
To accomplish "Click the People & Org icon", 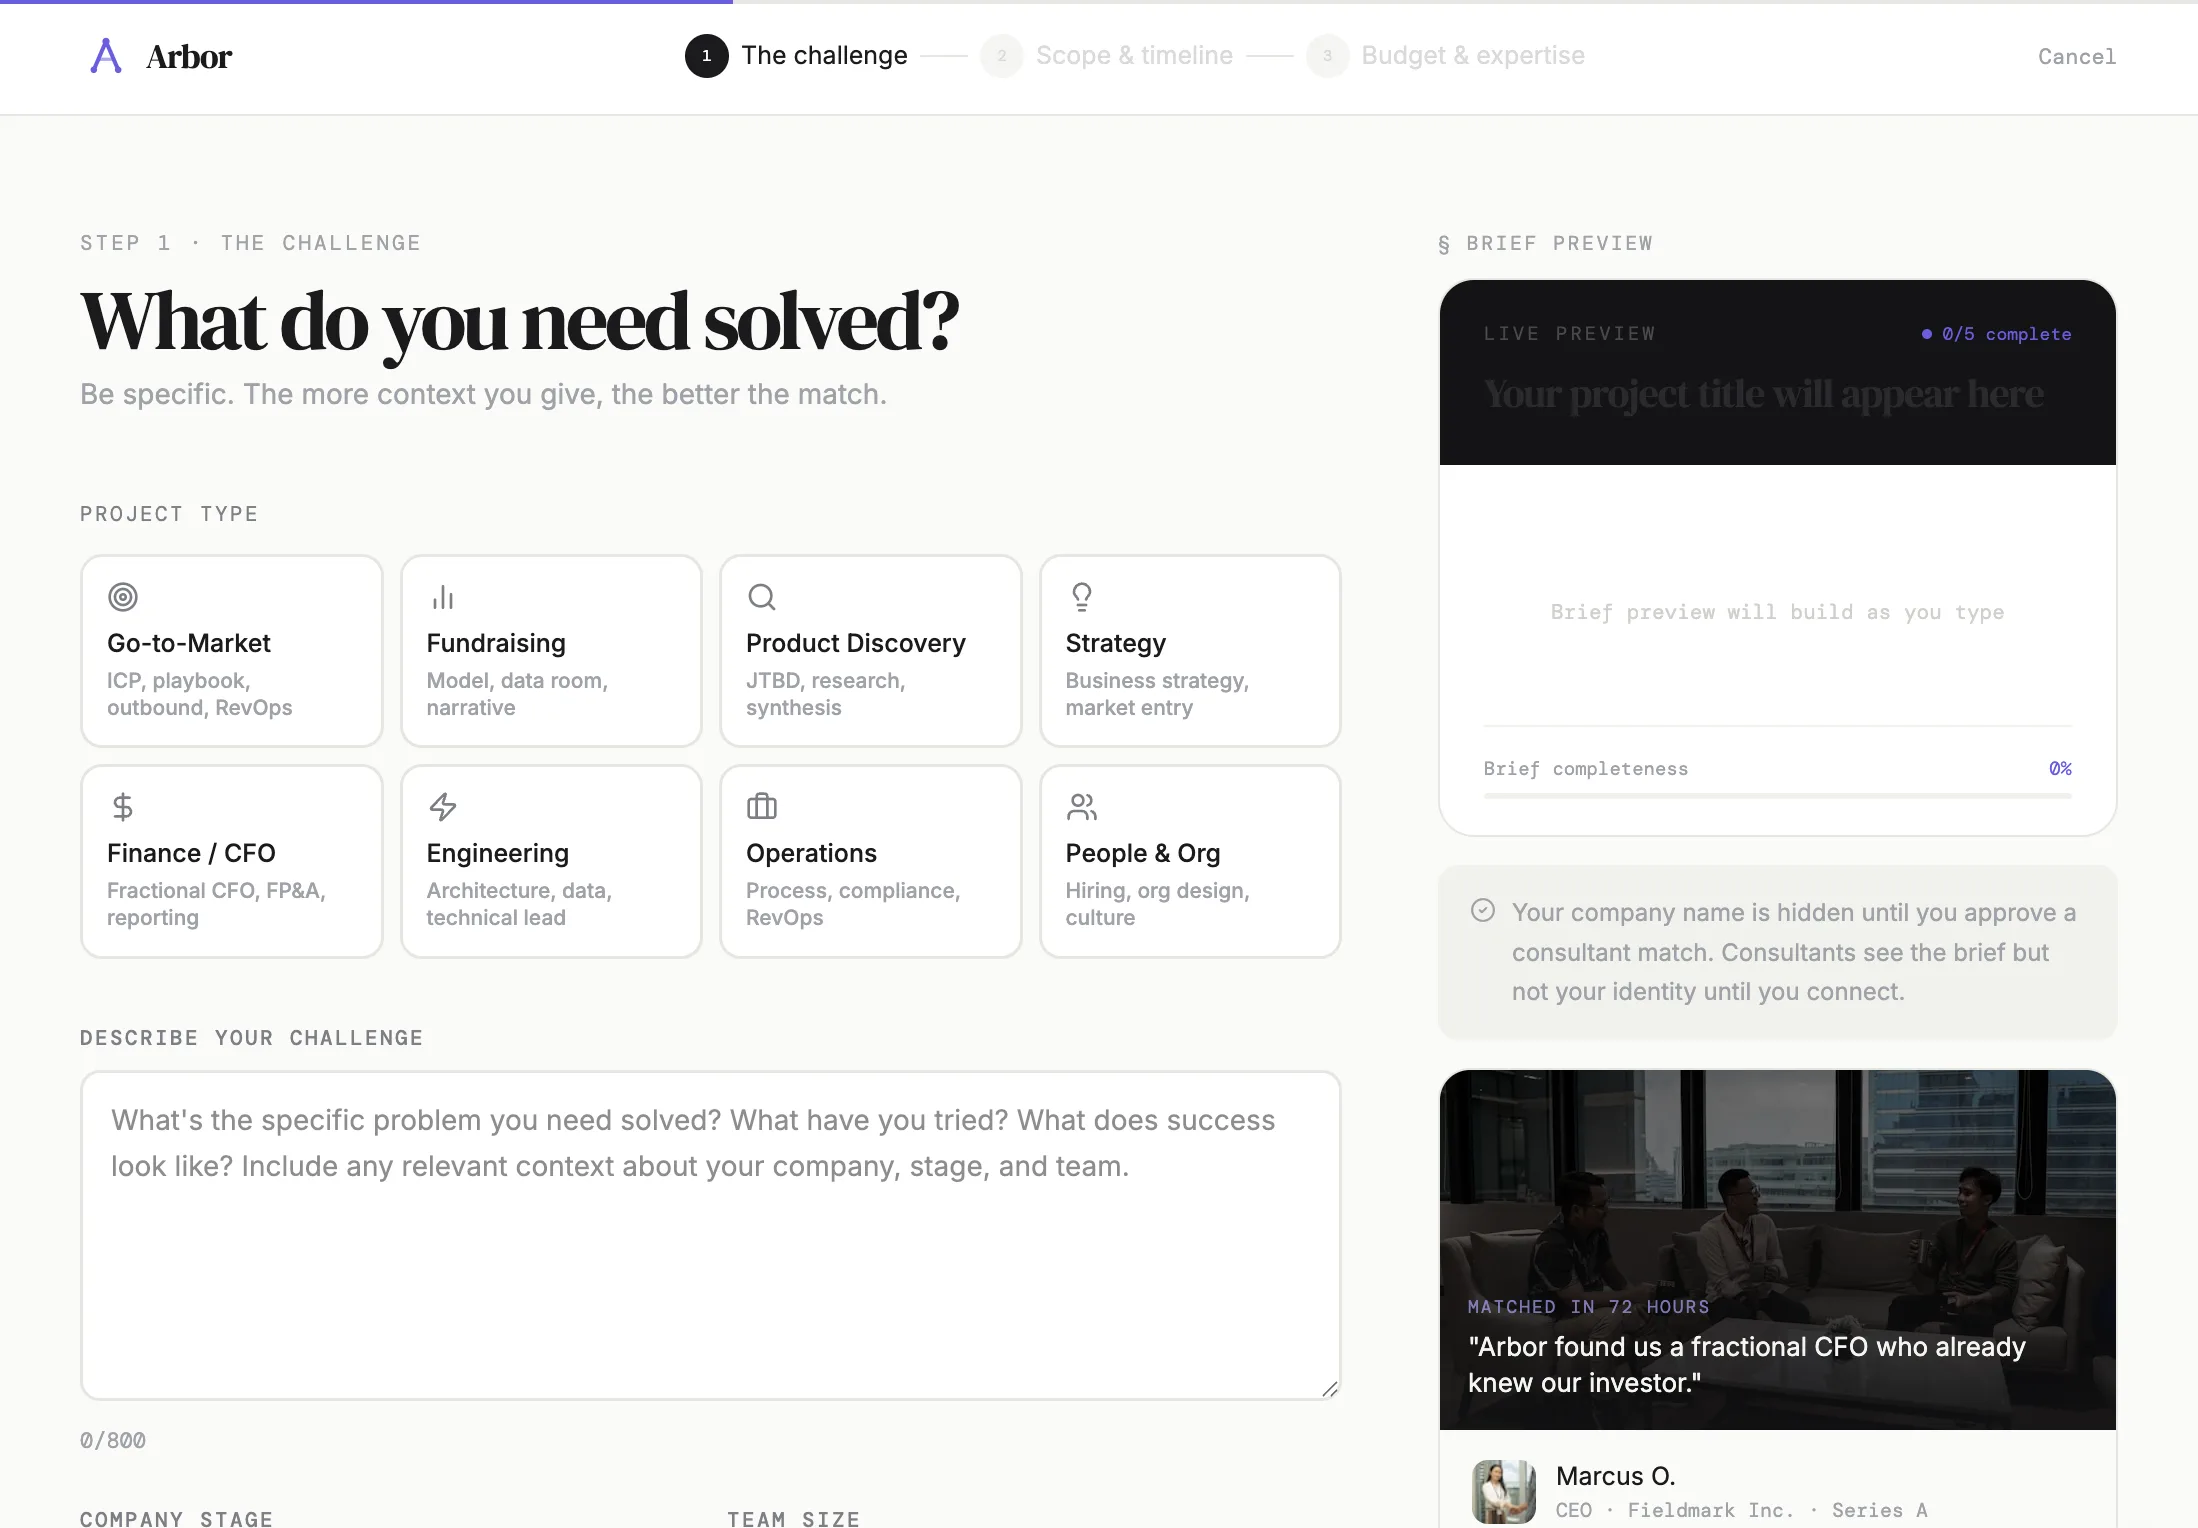I will (1082, 807).
